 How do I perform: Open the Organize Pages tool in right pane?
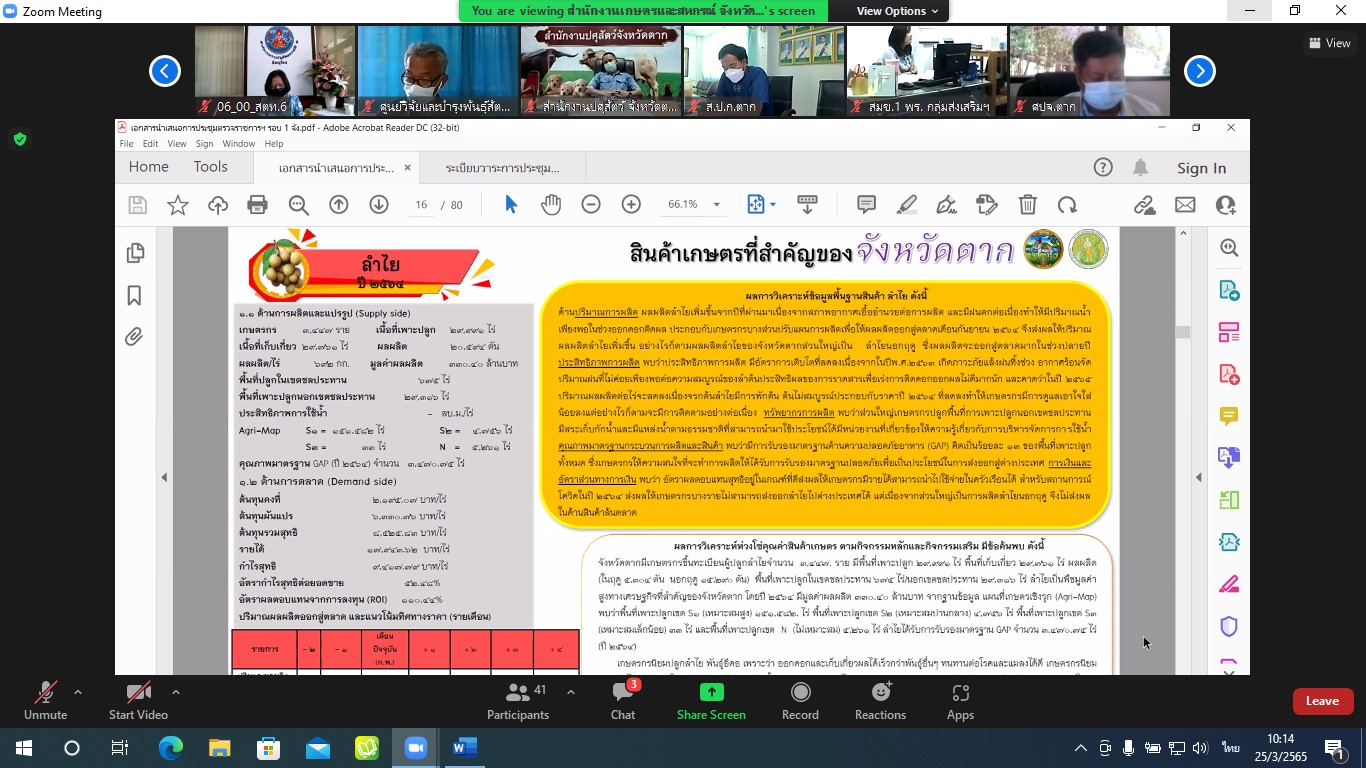tap(1229, 500)
